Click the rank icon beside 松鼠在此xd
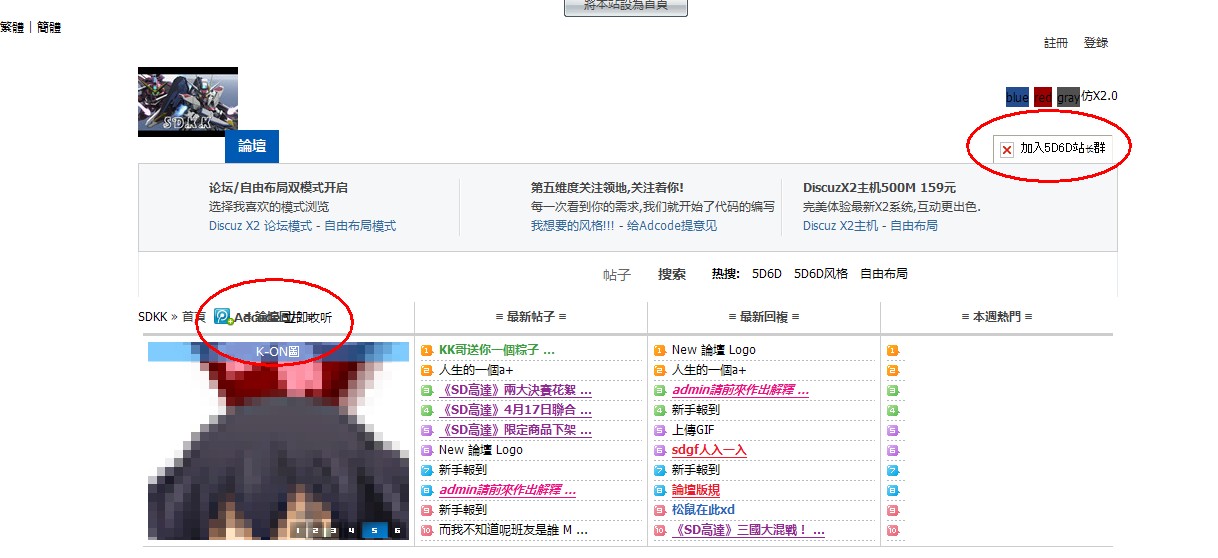Screen dimensions: 1218x558 [x=660, y=510]
